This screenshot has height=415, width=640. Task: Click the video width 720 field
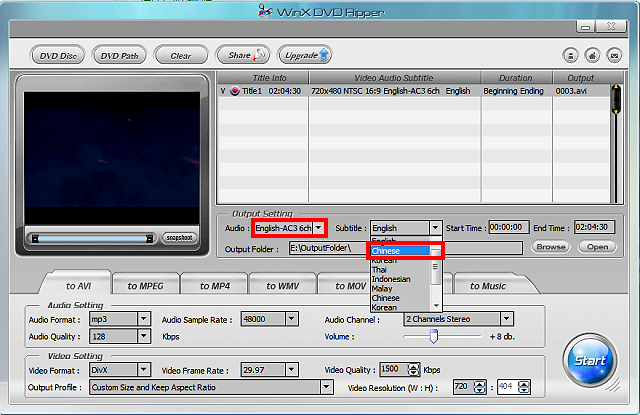pos(464,387)
